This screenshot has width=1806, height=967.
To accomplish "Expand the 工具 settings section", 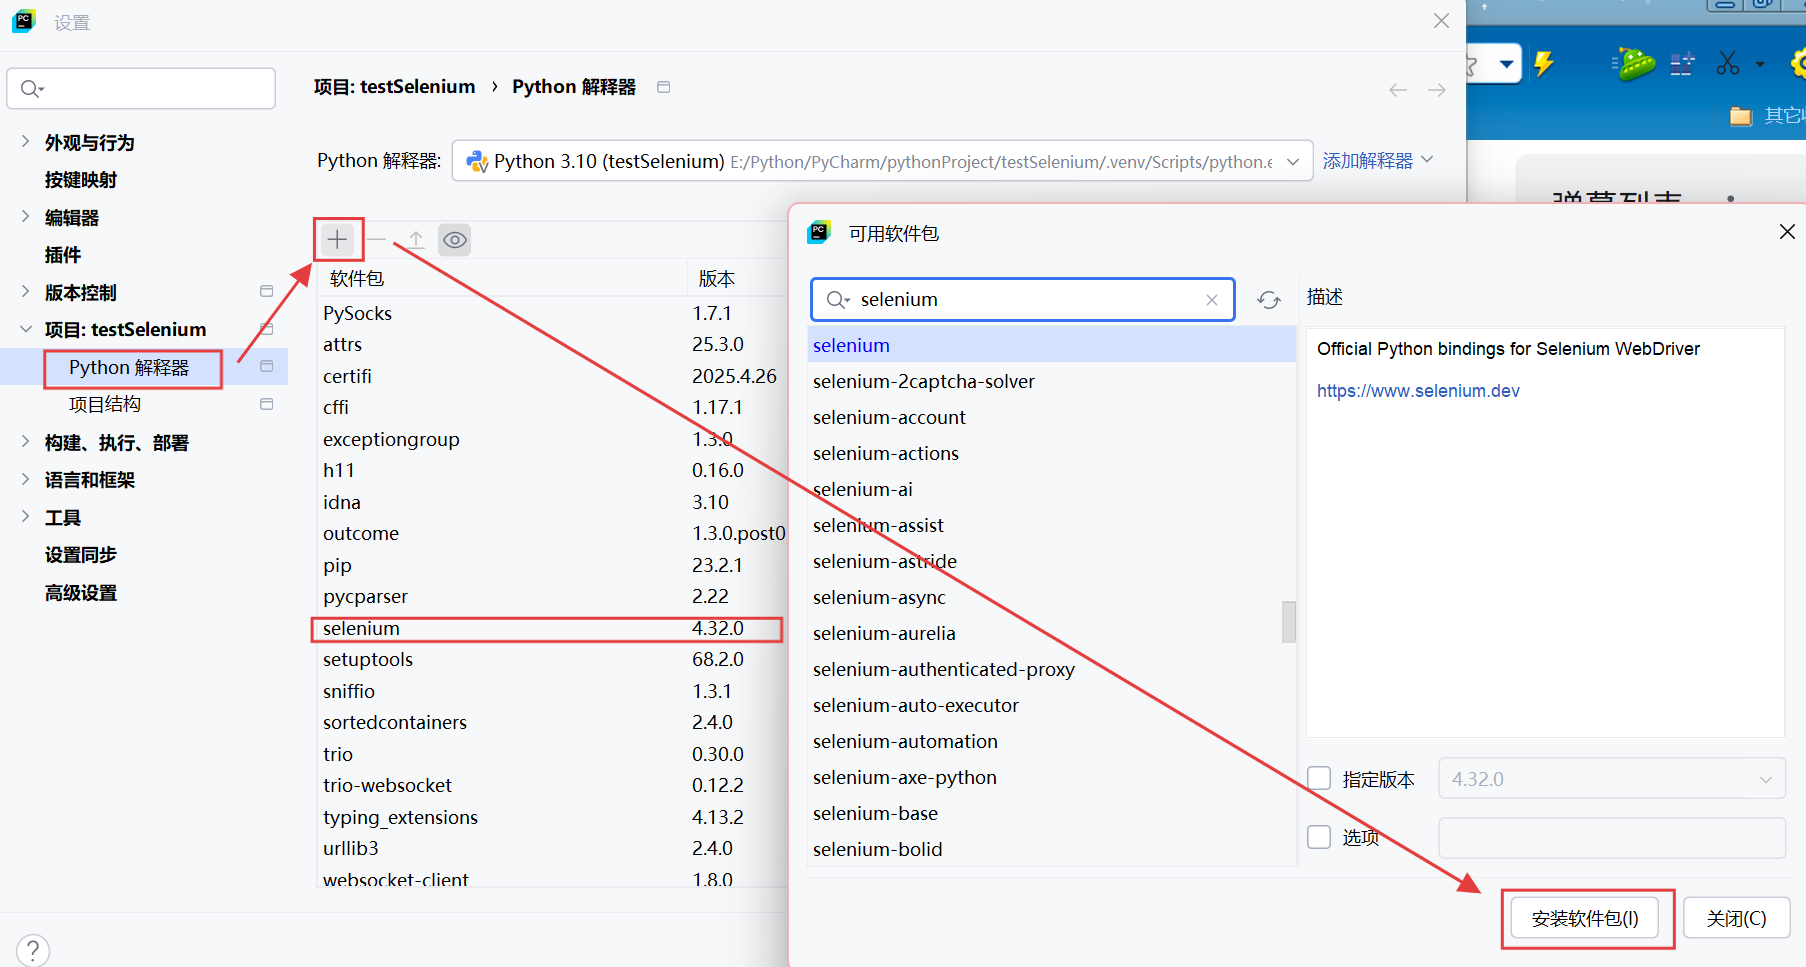I will pyautogui.click(x=25, y=517).
